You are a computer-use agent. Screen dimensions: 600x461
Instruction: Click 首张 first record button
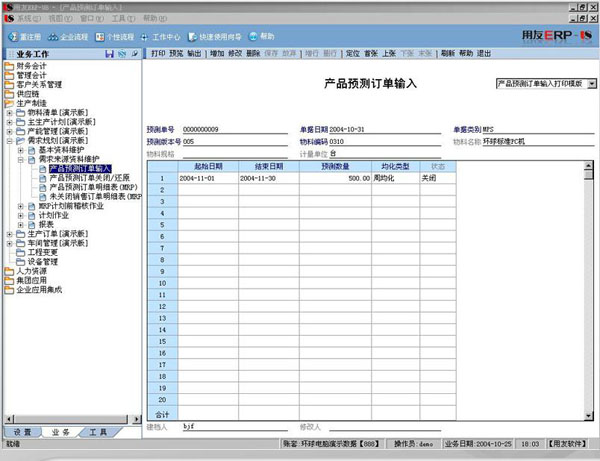click(x=371, y=54)
